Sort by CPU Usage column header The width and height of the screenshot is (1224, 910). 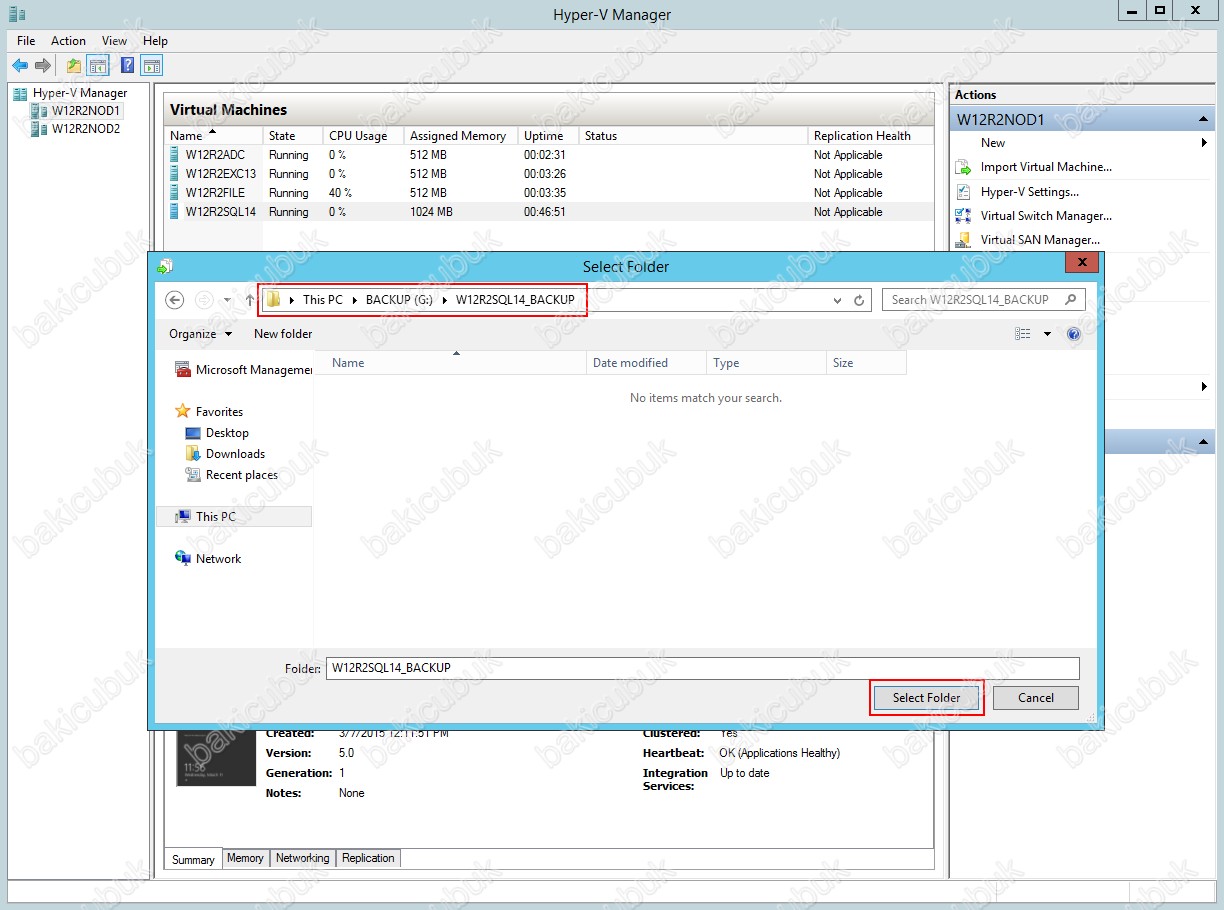coord(362,136)
